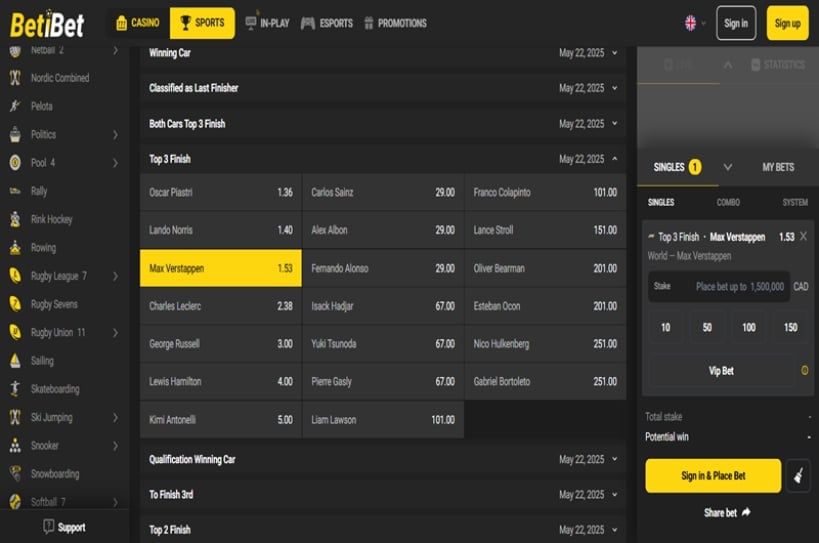This screenshot has height=543, width=819.
Task: Select the Pelota sport icon
Action: point(15,106)
